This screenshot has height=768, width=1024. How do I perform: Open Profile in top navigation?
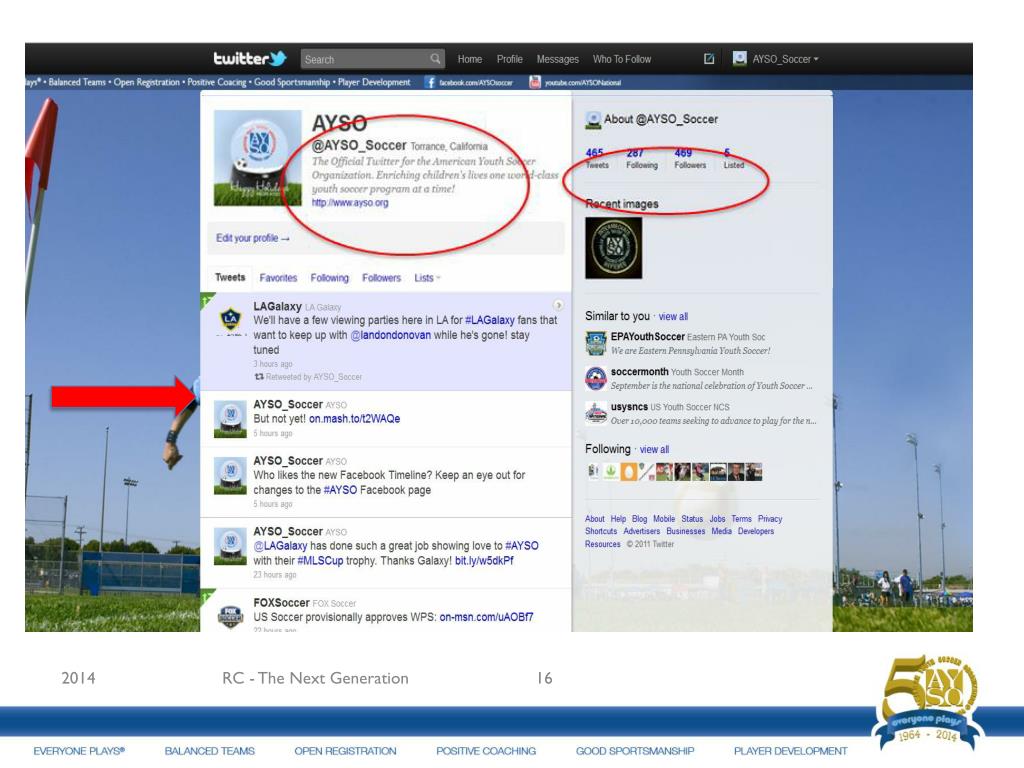point(509,59)
